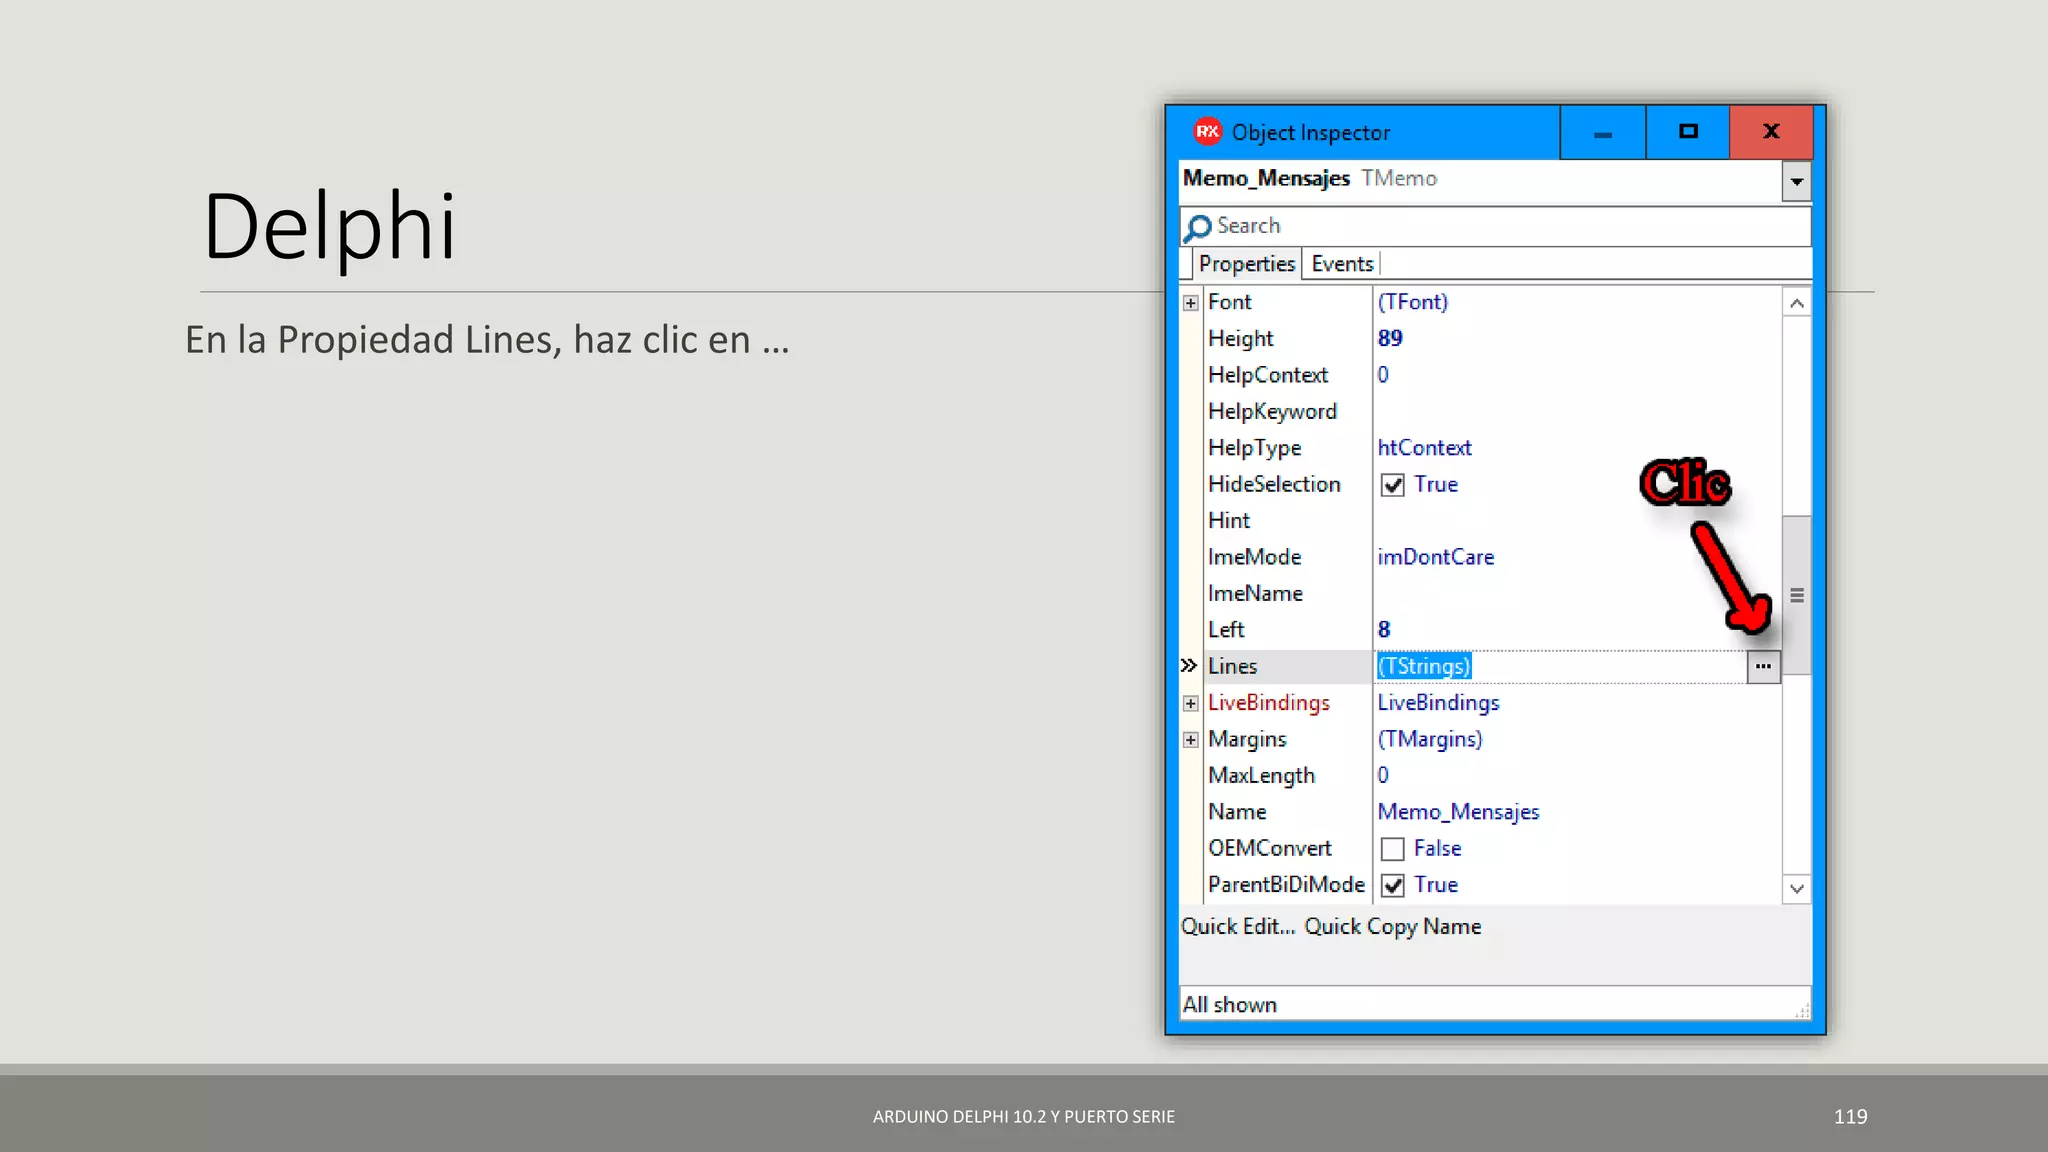The width and height of the screenshot is (2048, 1152).
Task: Expand the Font property
Action: tap(1190, 303)
